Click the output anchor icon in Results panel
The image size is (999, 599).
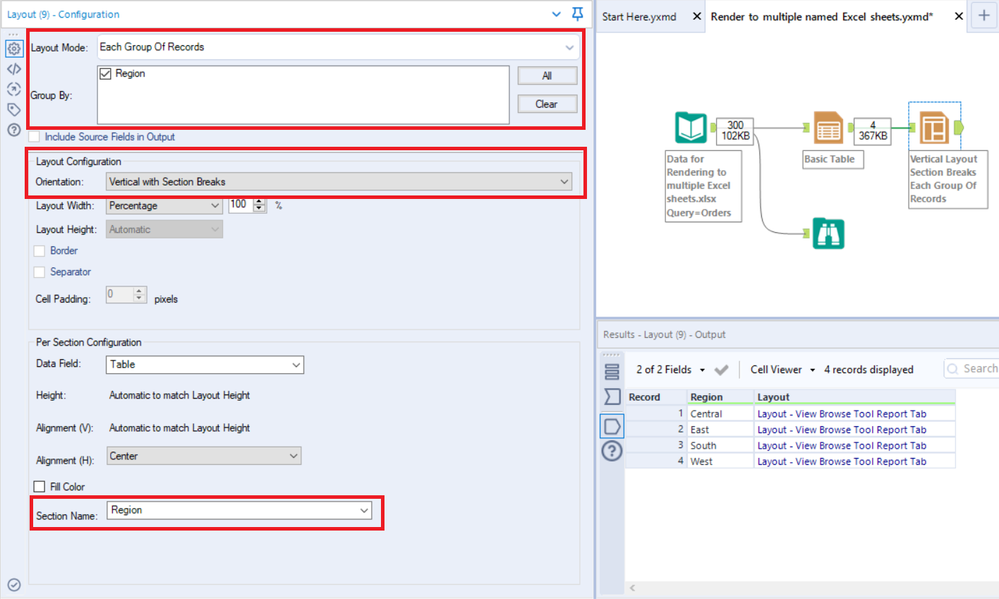613,425
